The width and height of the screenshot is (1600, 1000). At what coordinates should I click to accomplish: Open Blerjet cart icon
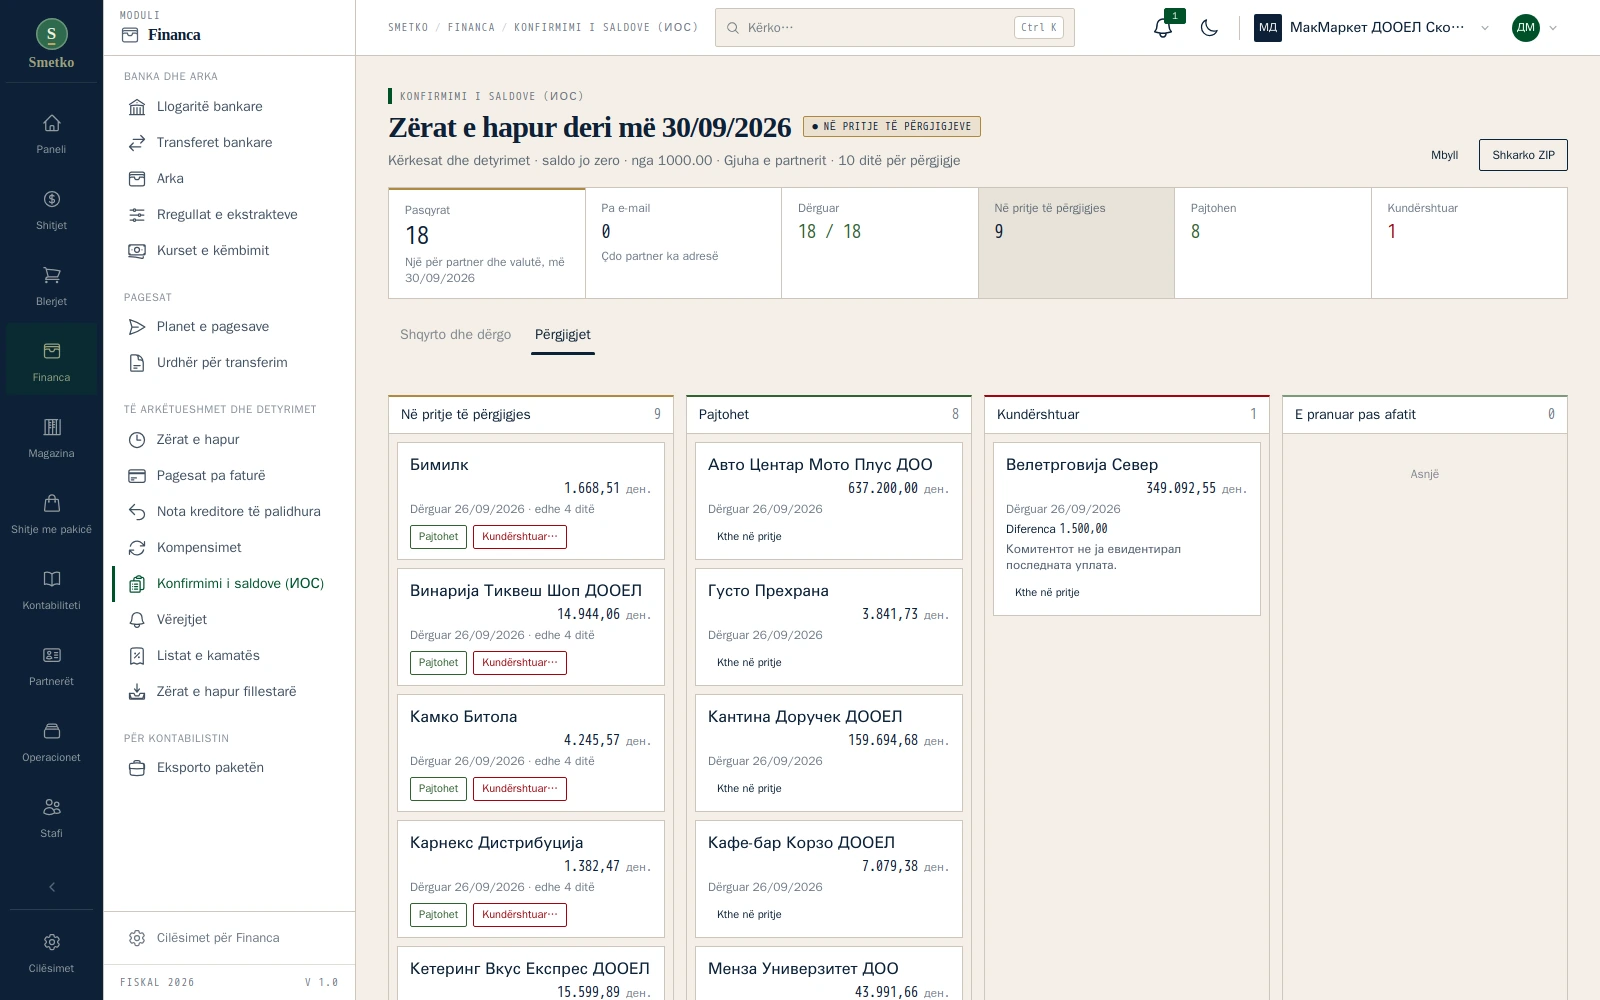click(x=51, y=285)
